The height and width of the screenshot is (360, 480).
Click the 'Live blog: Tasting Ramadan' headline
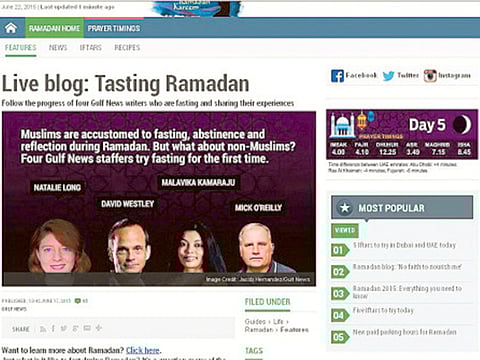click(x=125, y=83)
